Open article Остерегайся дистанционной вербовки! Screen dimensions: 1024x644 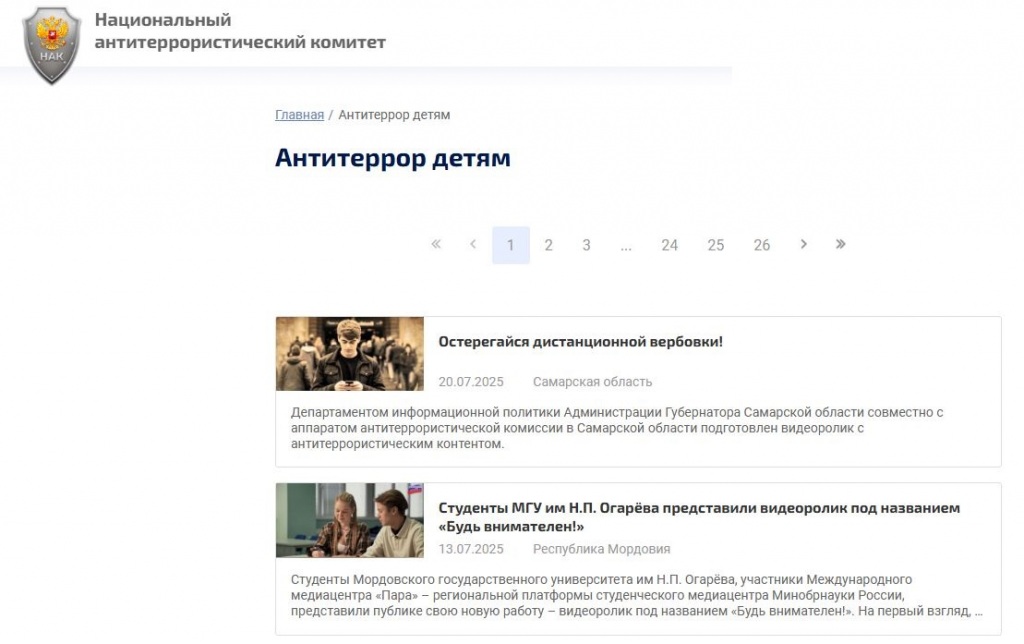pyautogui.click(x=580, y=342)
